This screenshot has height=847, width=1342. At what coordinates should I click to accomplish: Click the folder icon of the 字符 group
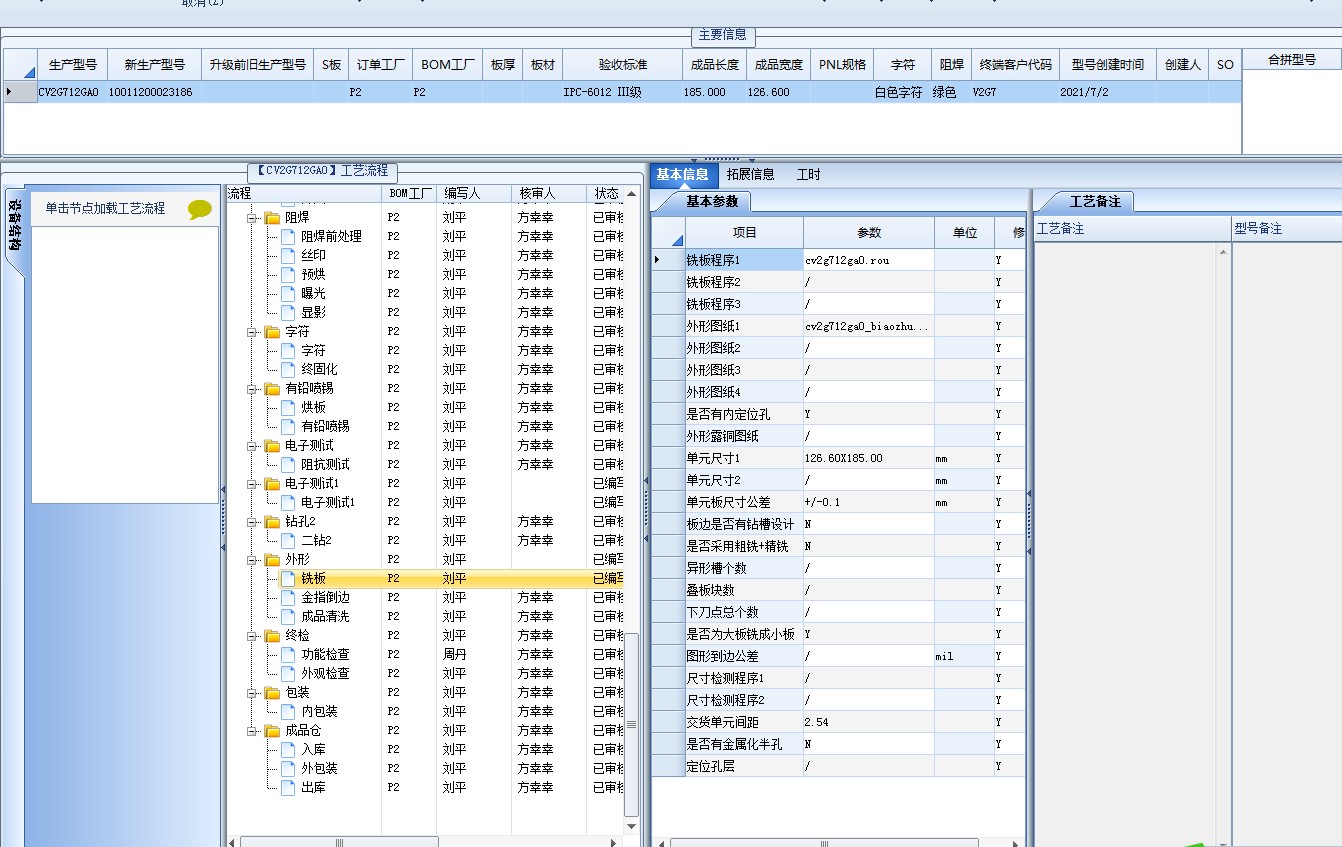click(272, 331)
